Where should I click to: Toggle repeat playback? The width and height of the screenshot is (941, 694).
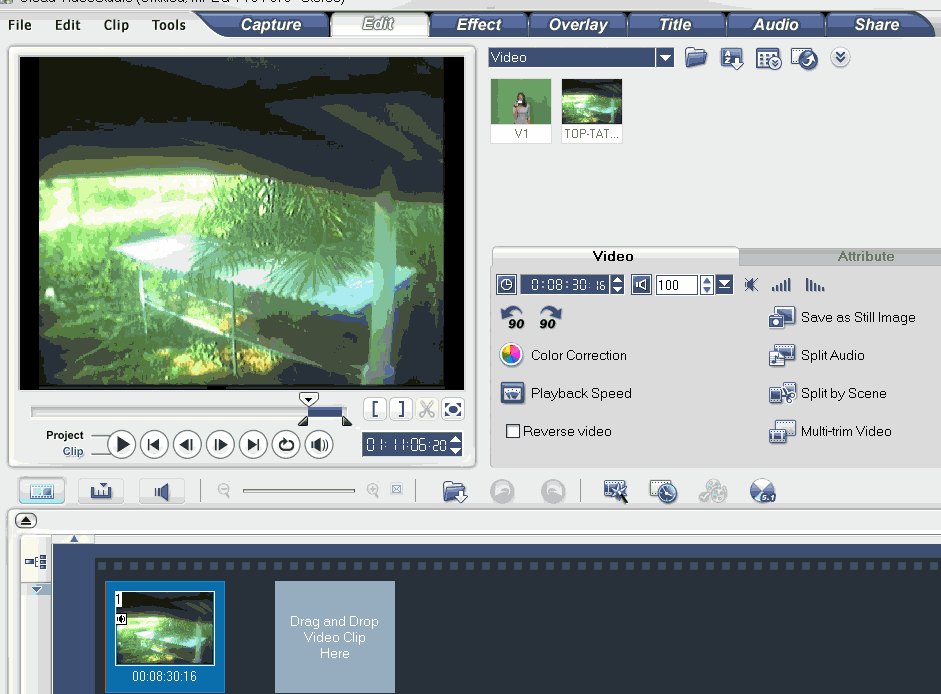(x=286, y=445)
